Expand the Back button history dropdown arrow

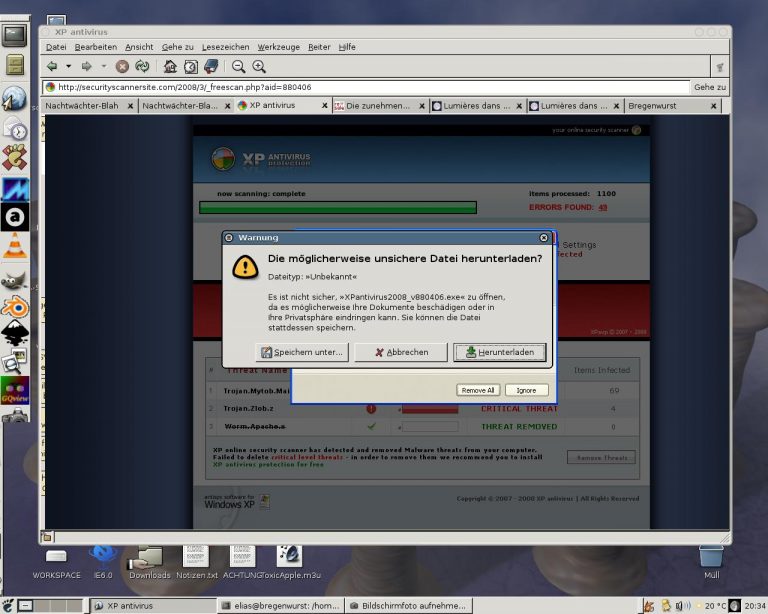pos(69,66)
